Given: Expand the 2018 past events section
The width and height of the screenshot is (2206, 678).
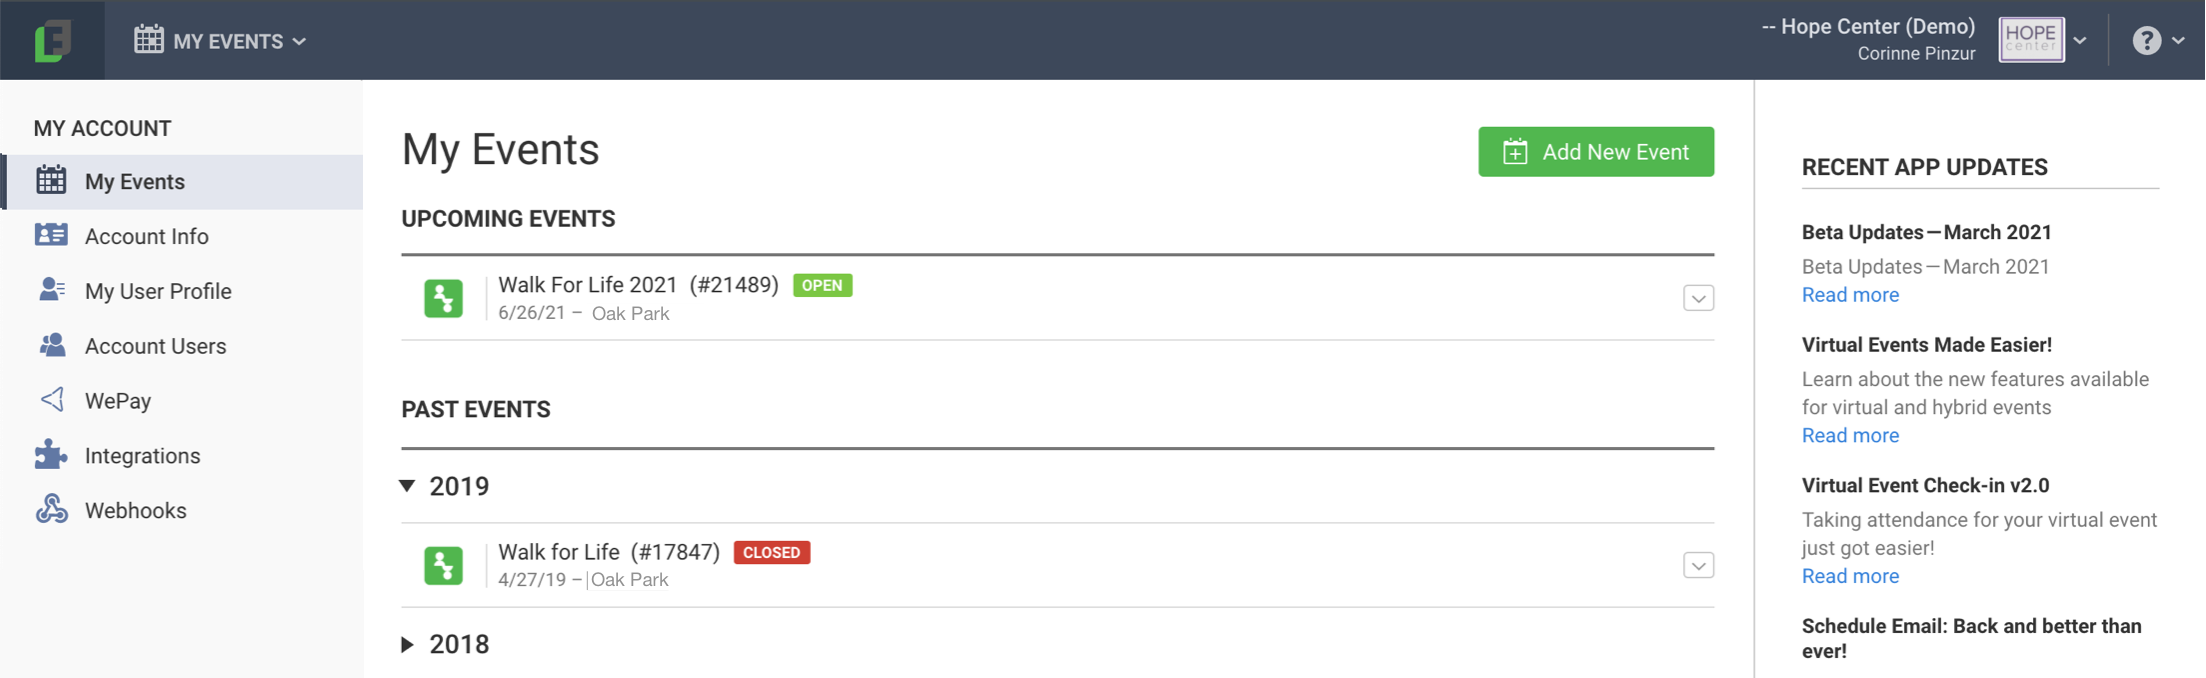Looking at the screenshot, I should (x=407, y=644).
